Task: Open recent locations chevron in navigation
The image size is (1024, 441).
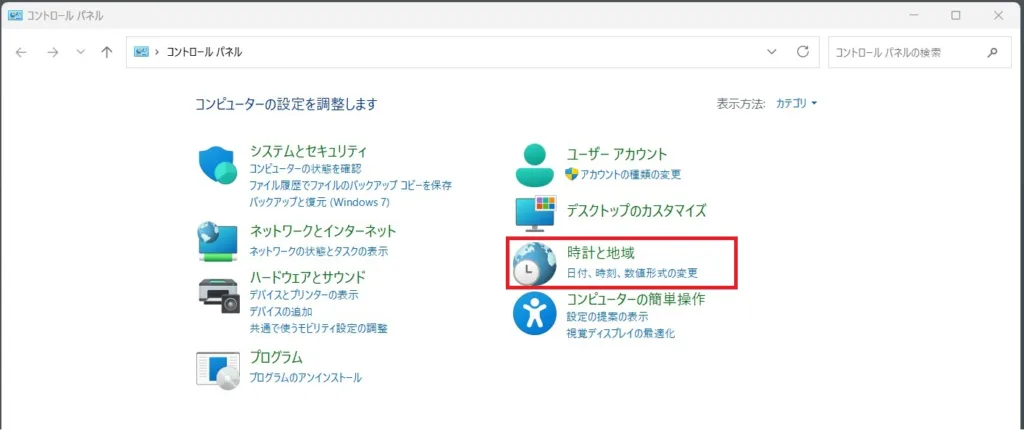Action: (81, 52)
